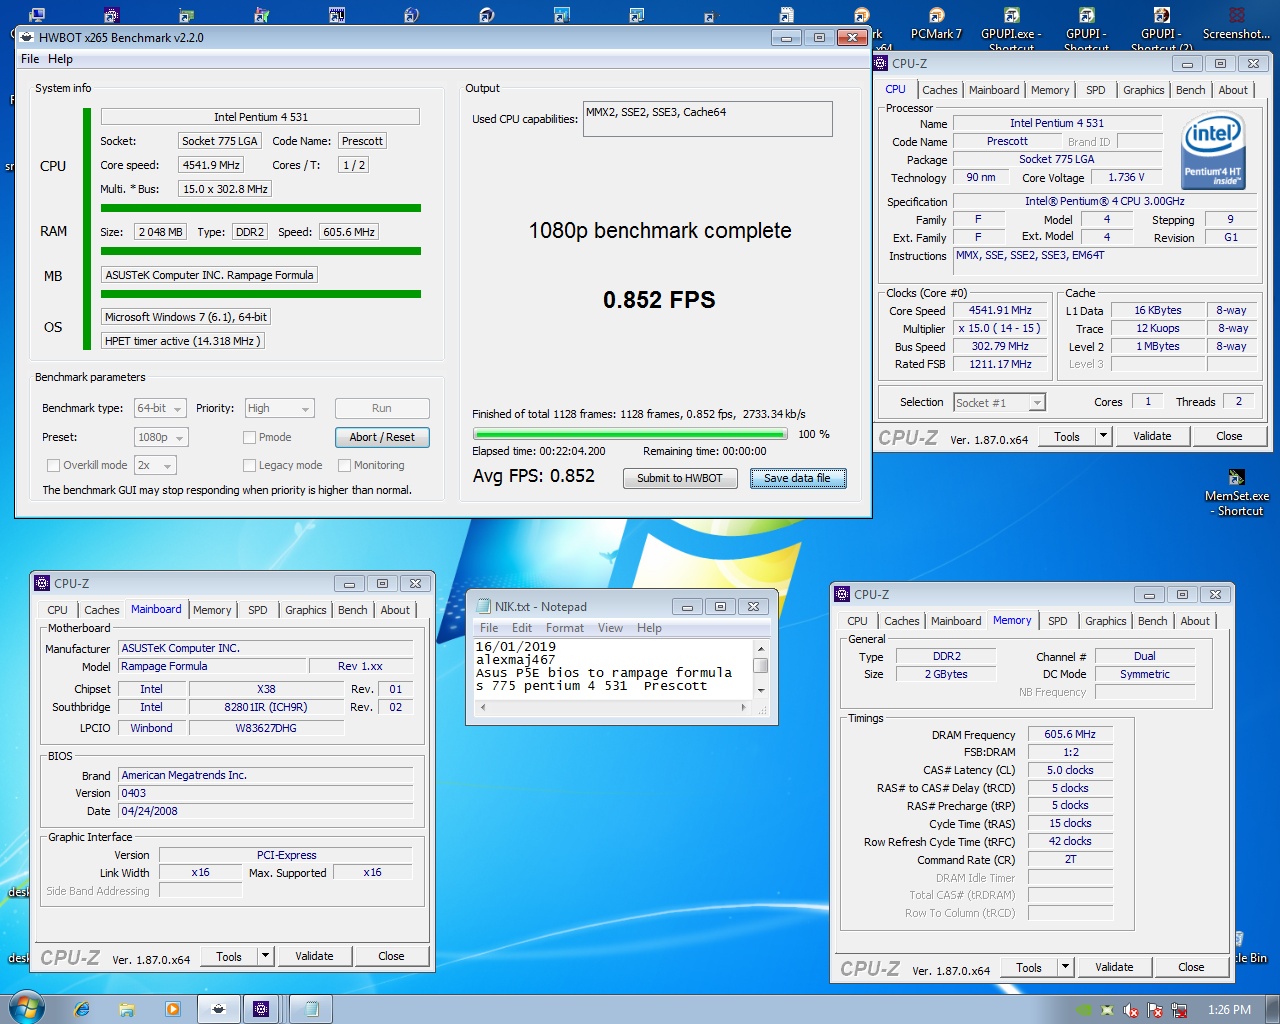This screenshot has width=1280, height=1024.
Task: Click Notepad vertical scrollbar down arrow
Action: coord(760,690)
